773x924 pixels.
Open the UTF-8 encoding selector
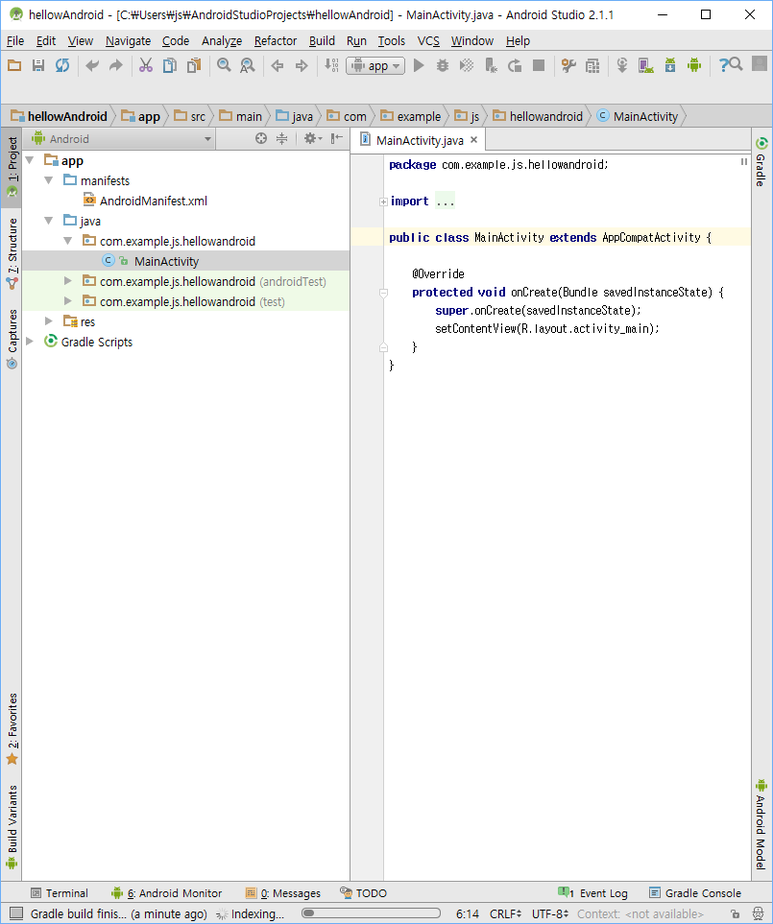pos(550,914)
